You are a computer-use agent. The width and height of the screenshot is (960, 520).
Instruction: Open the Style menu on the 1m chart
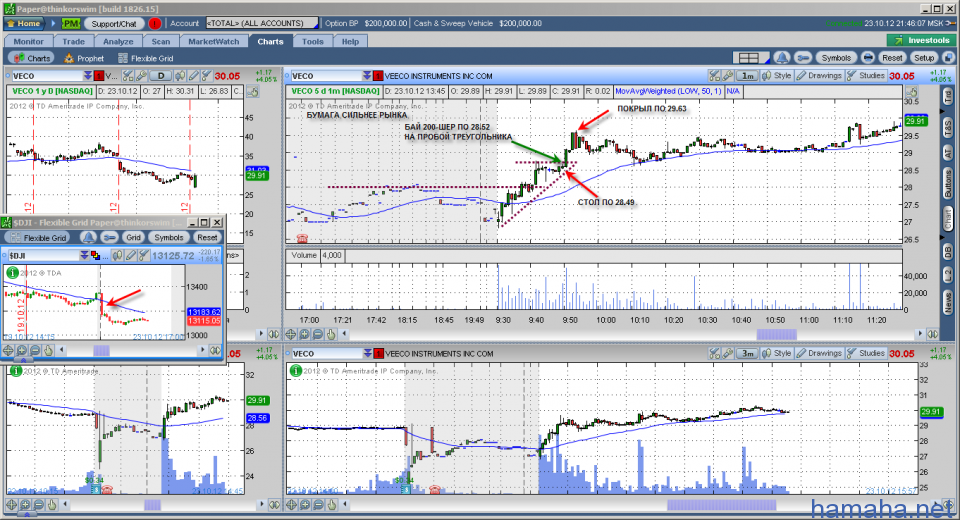click(776, 76)
